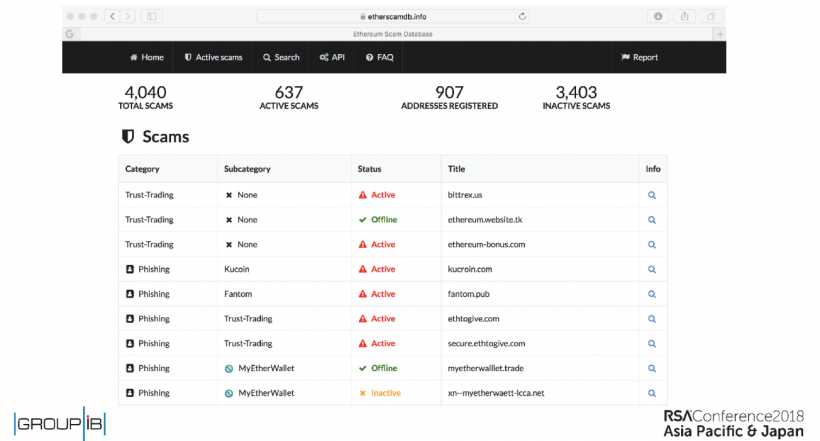820x441 pixels.
Task: Open info magnifier for kucroin.com row
Action: pos(652,269)
